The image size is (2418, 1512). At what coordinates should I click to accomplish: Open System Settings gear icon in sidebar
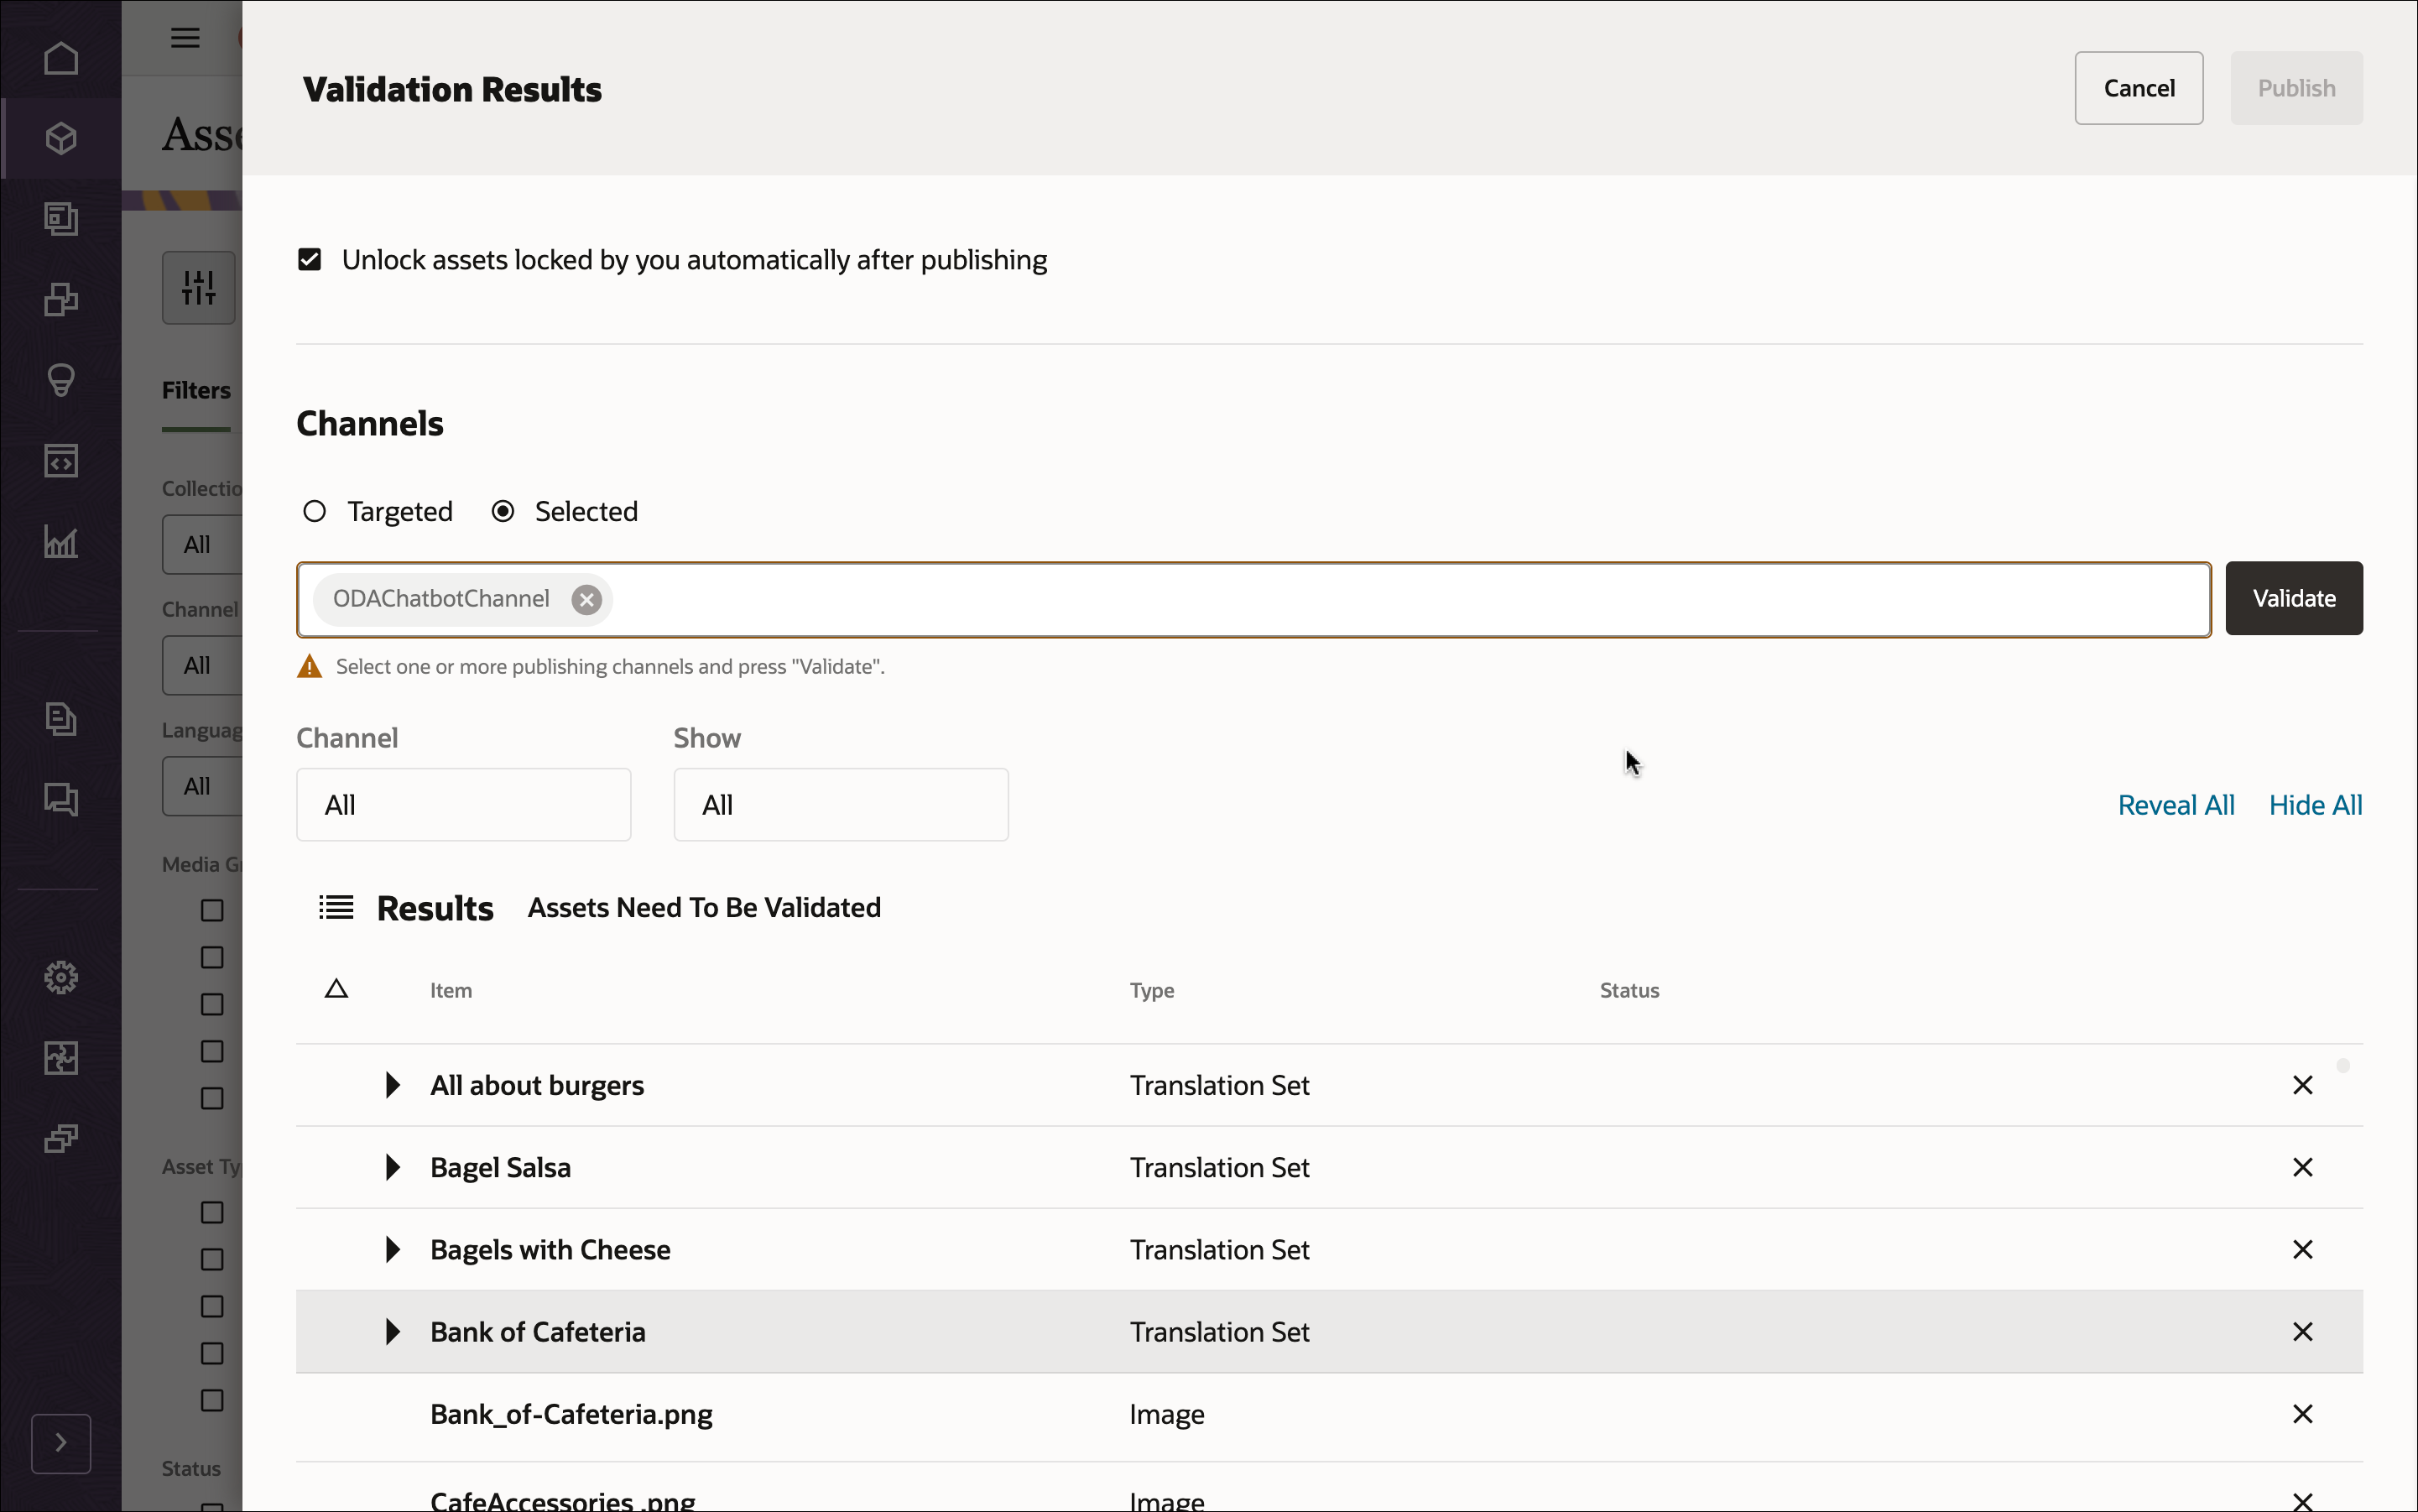point(61,977)
